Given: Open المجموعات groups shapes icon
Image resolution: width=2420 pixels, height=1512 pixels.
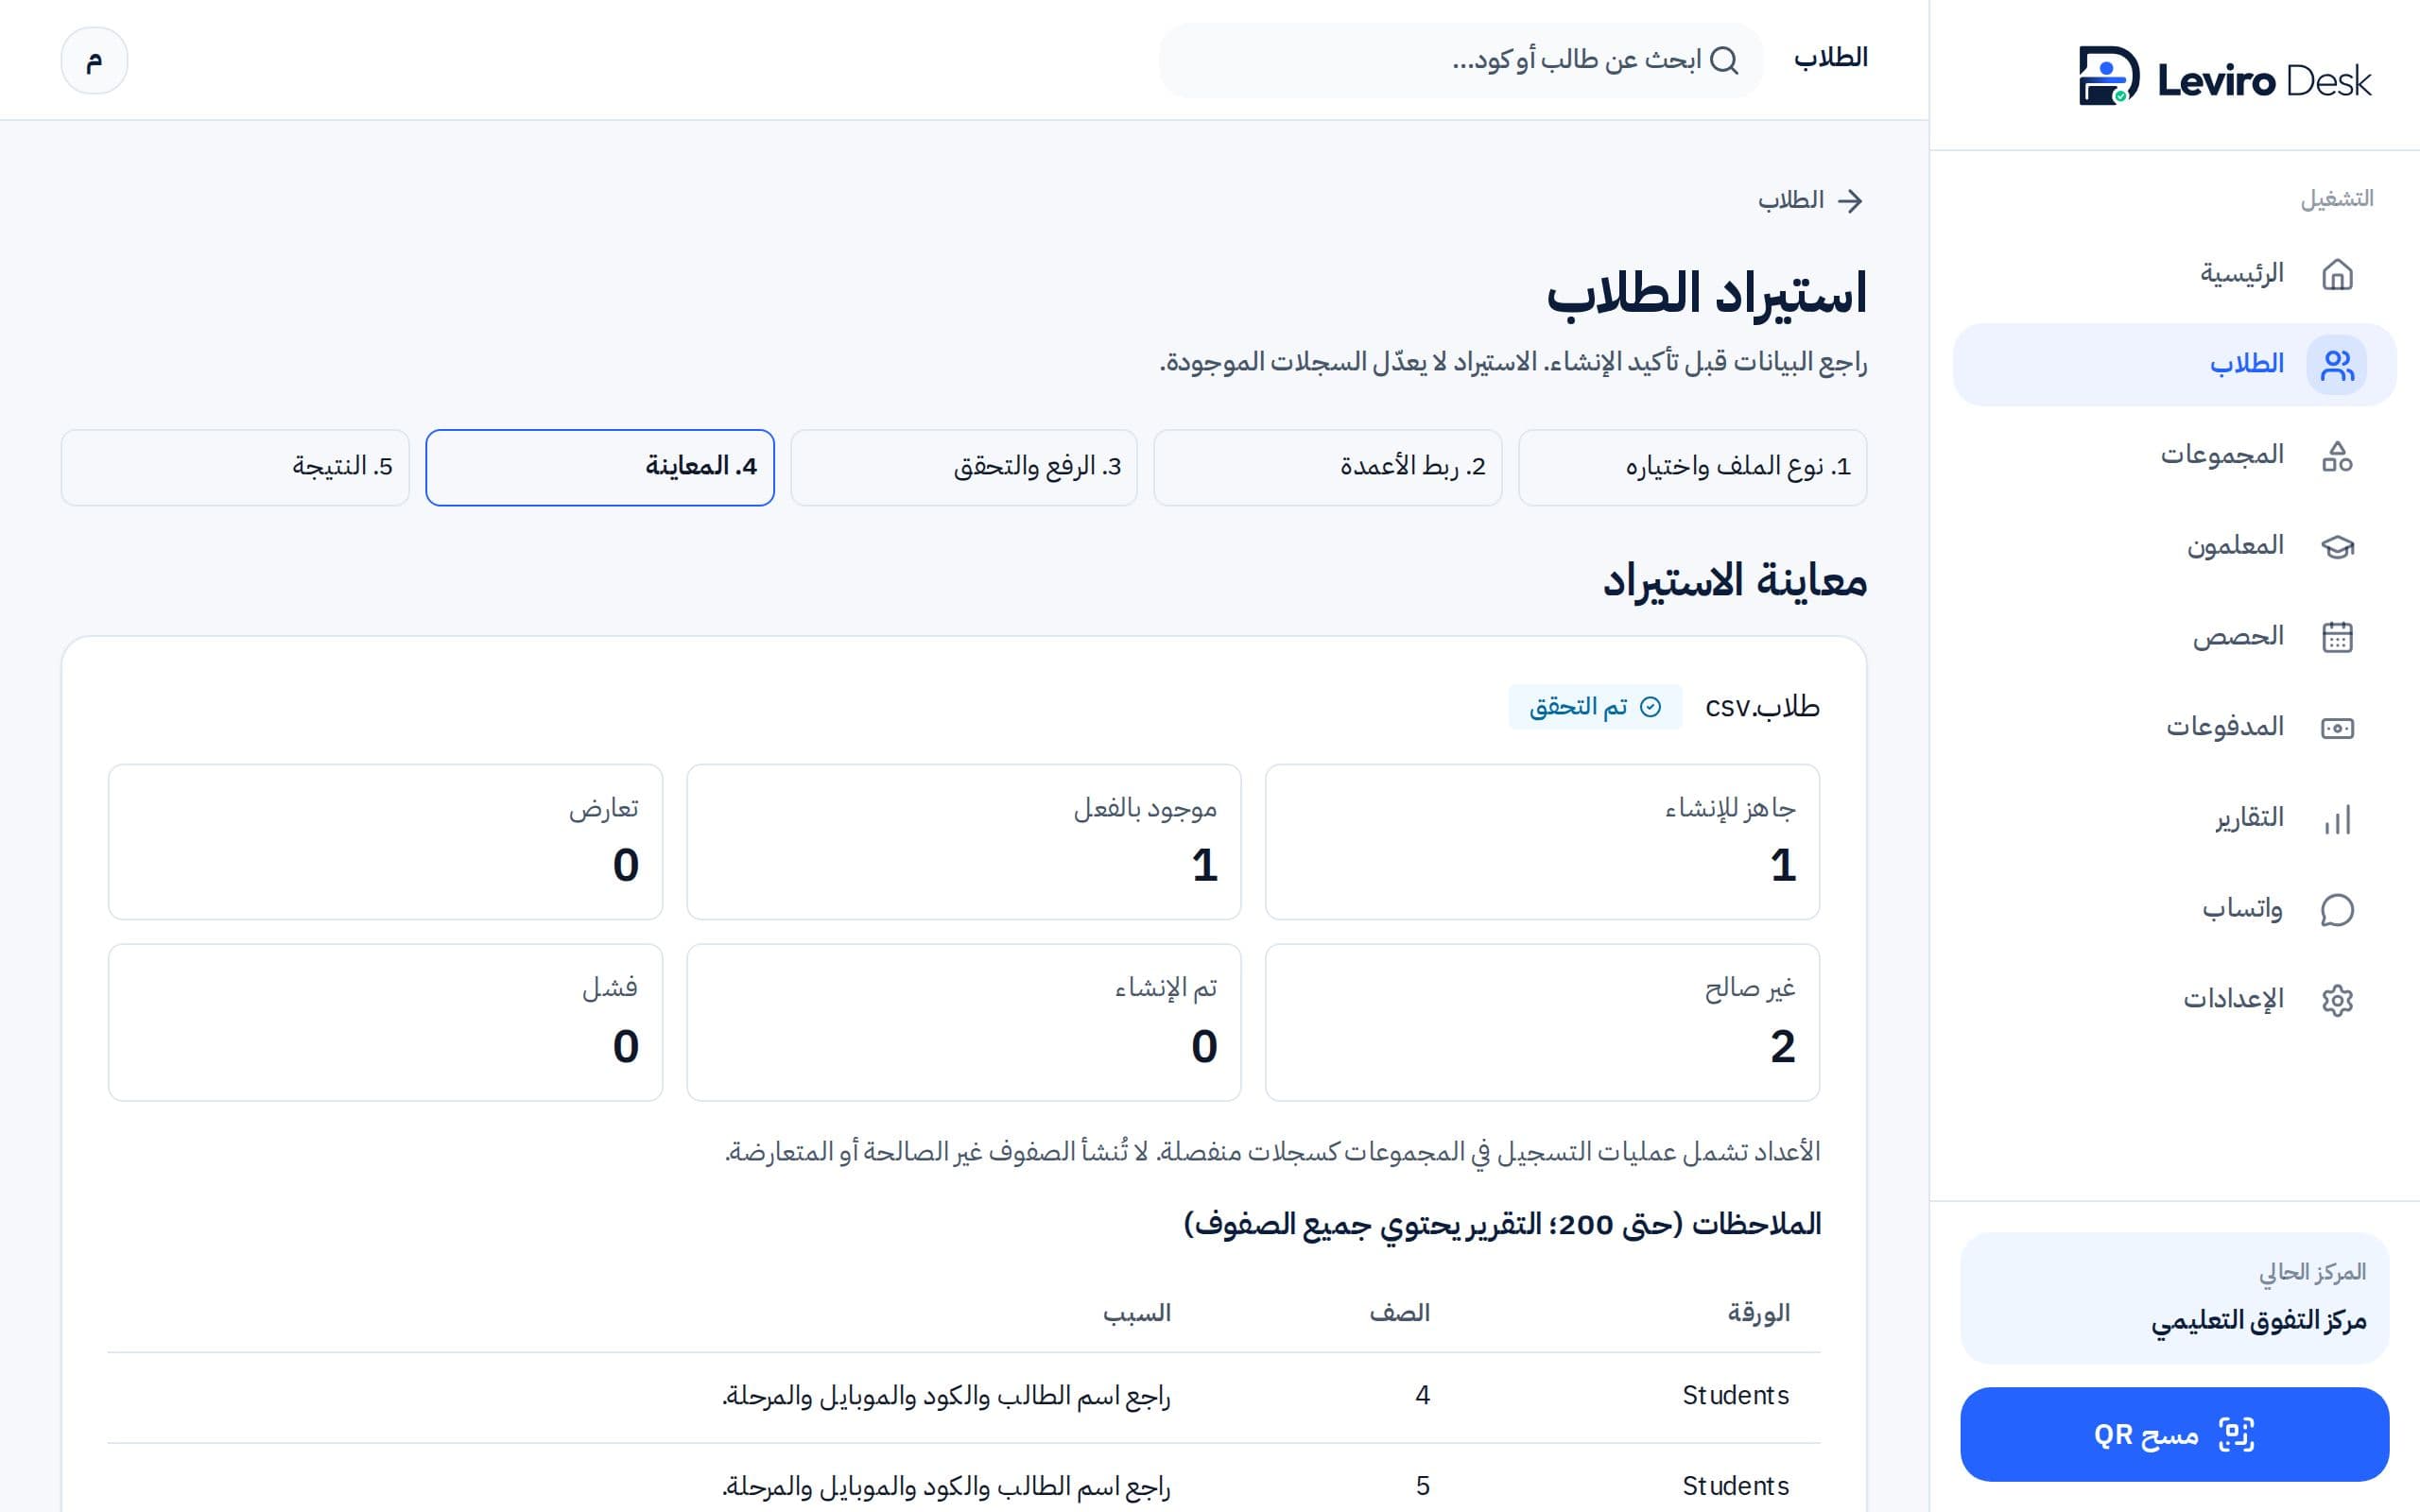Looking at the screenshot, I should coord(2337,456).
